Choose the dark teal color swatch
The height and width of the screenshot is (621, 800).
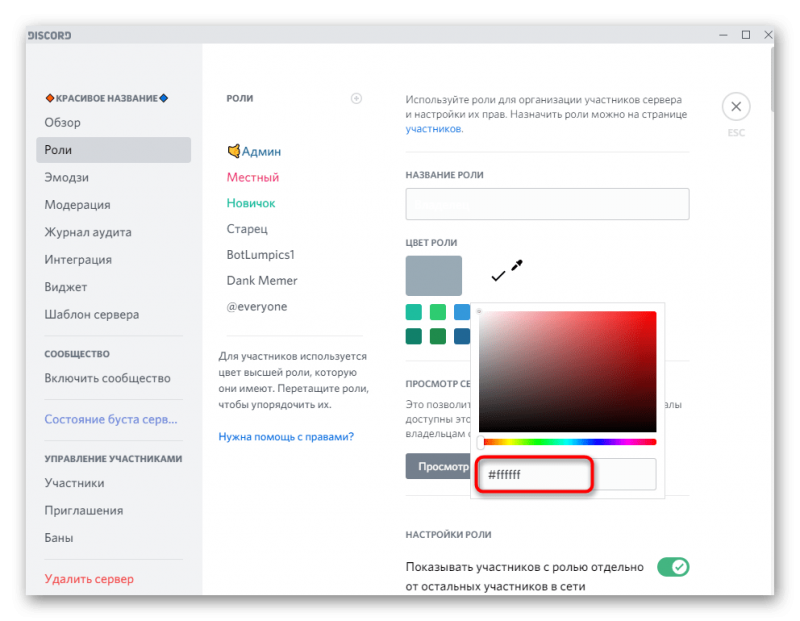pyautogui.click(x=414, y=336)
